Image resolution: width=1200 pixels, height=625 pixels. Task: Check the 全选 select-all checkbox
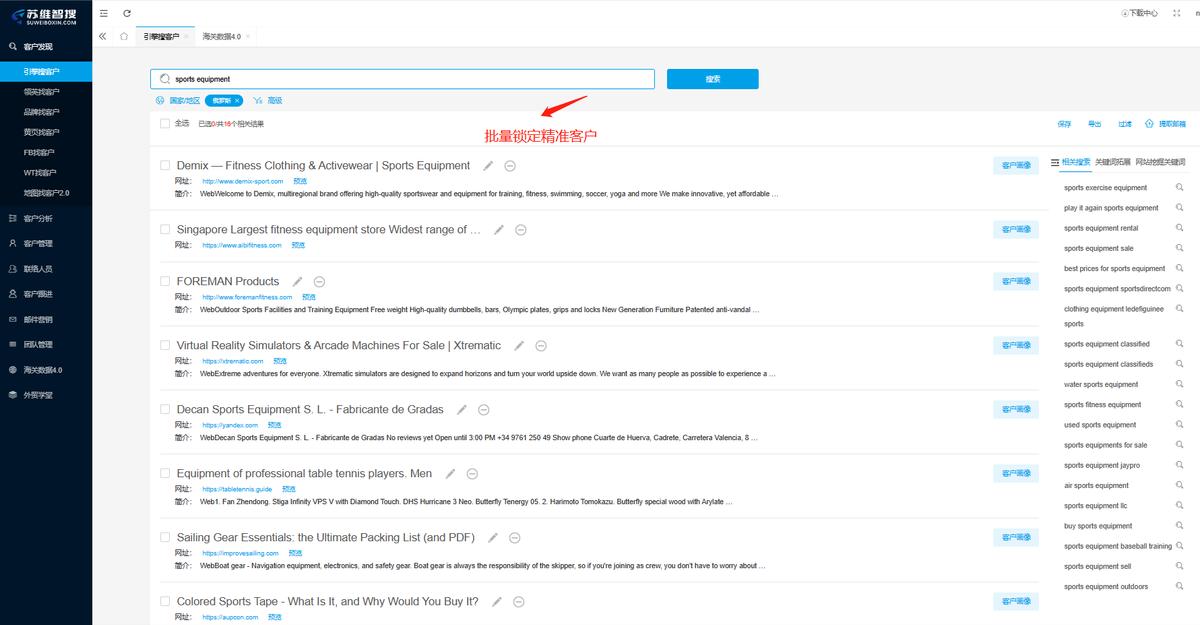pos(165,124)
